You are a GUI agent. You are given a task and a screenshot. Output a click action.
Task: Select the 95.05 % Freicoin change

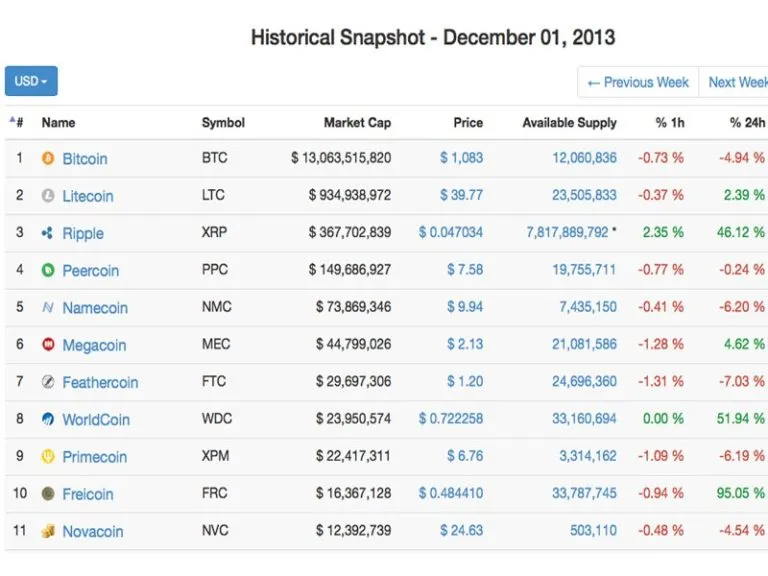click(741, 493)
